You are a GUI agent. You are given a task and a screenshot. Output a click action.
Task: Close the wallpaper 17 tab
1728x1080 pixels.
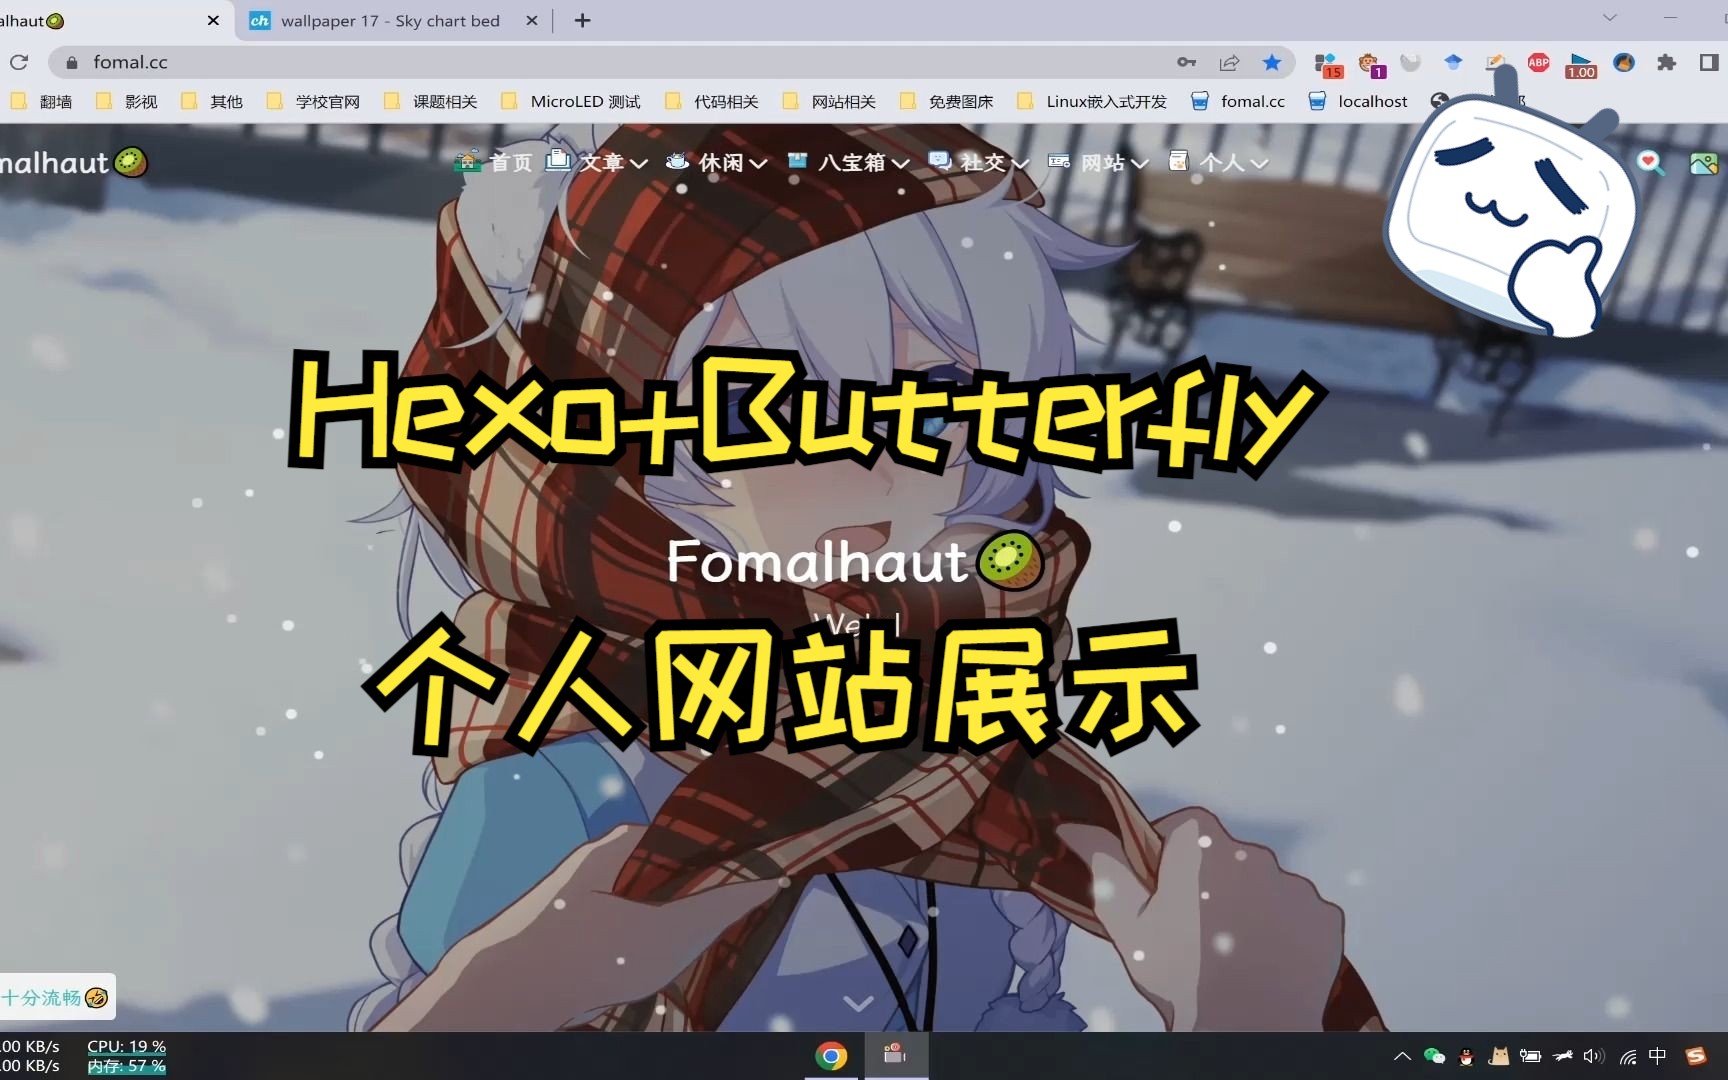point(532,21)
